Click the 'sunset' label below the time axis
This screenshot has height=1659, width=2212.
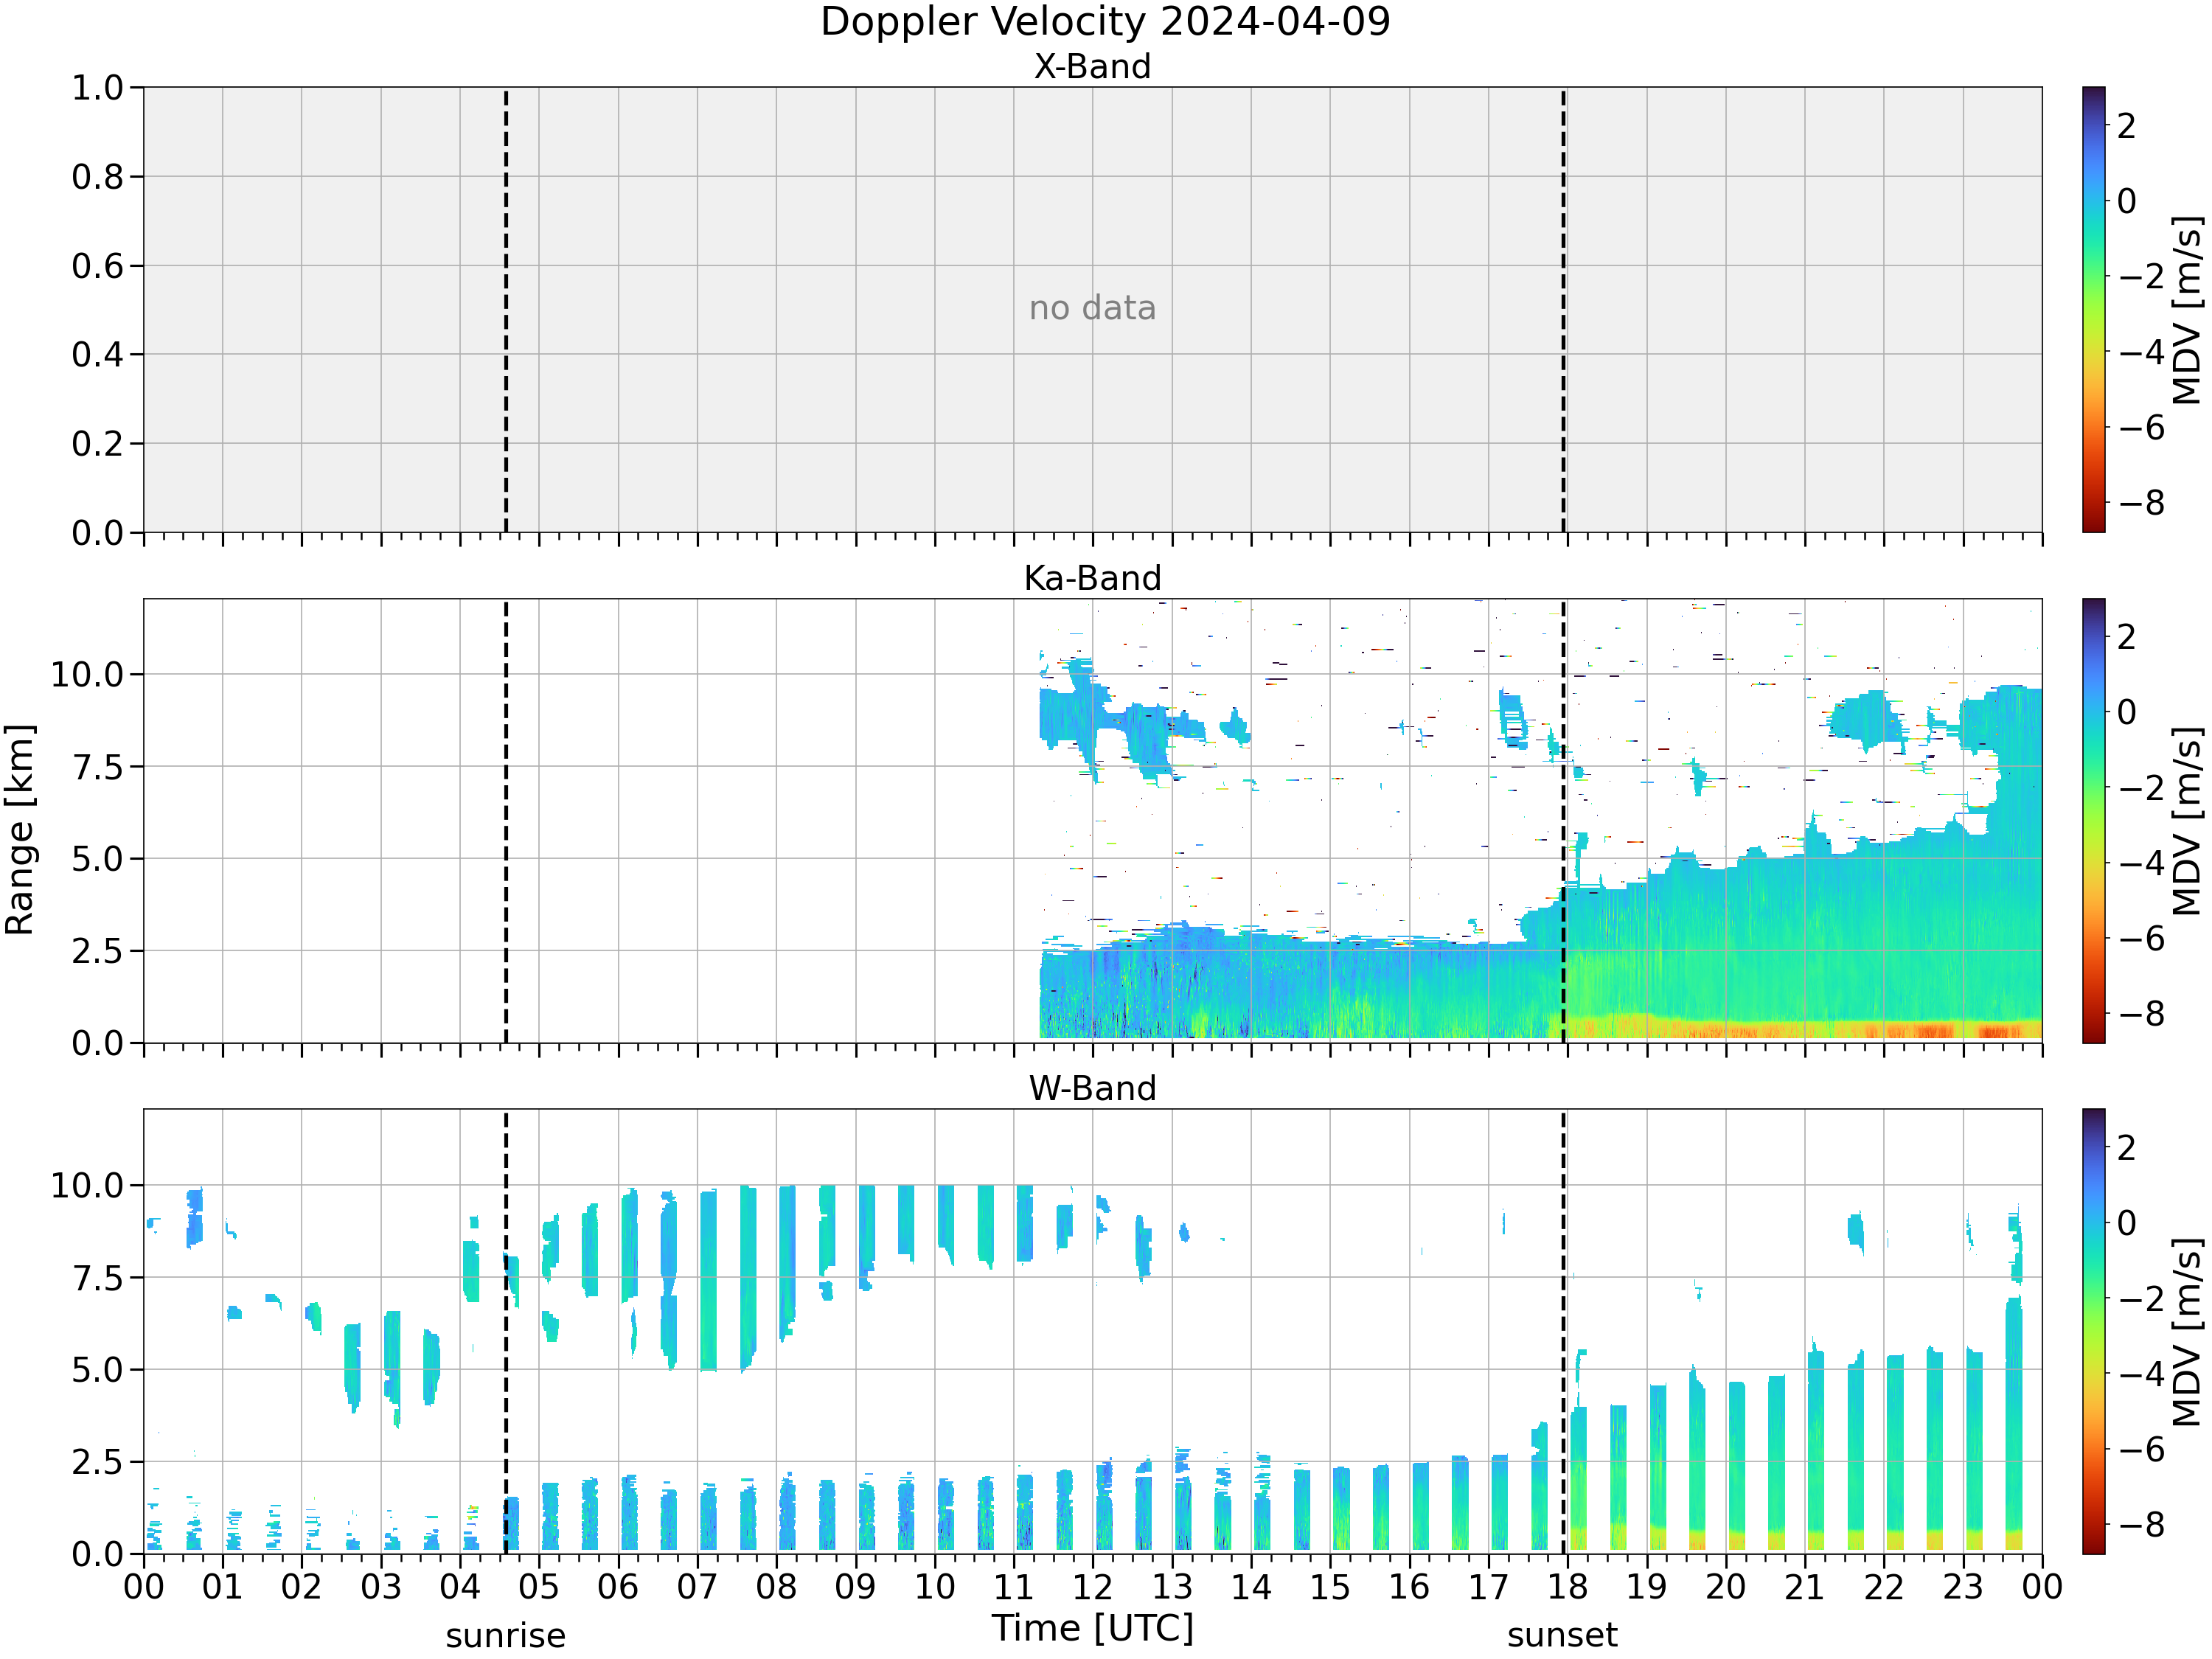click(1562, 1636)
